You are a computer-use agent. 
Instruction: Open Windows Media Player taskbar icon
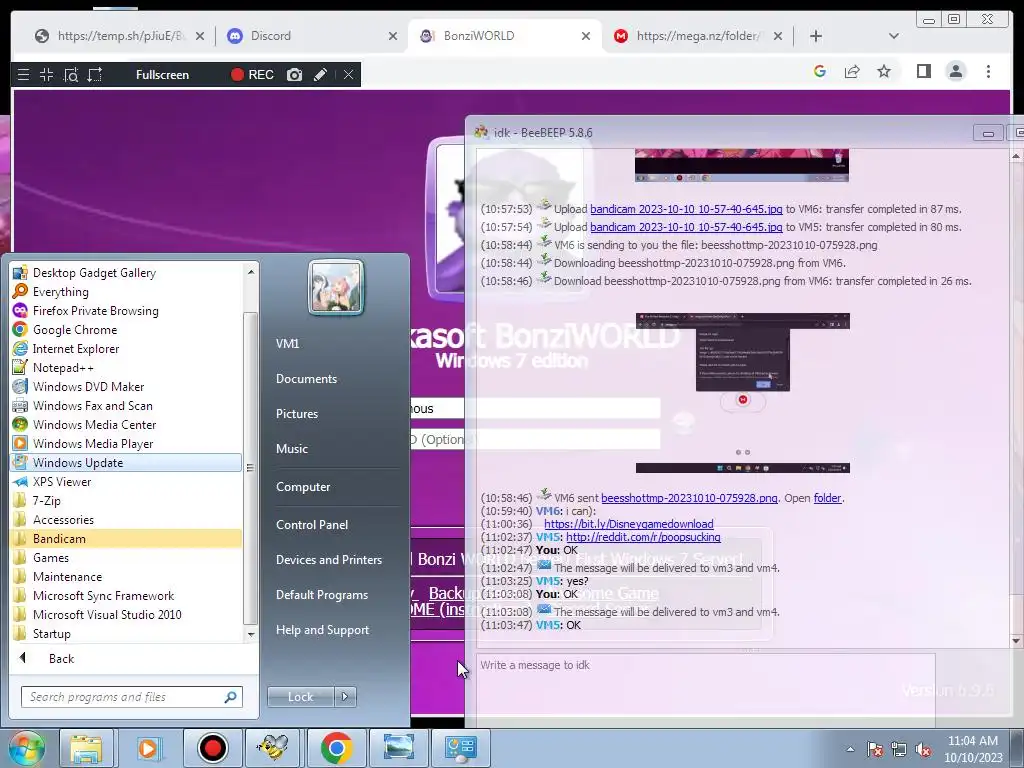pos(148,748)
